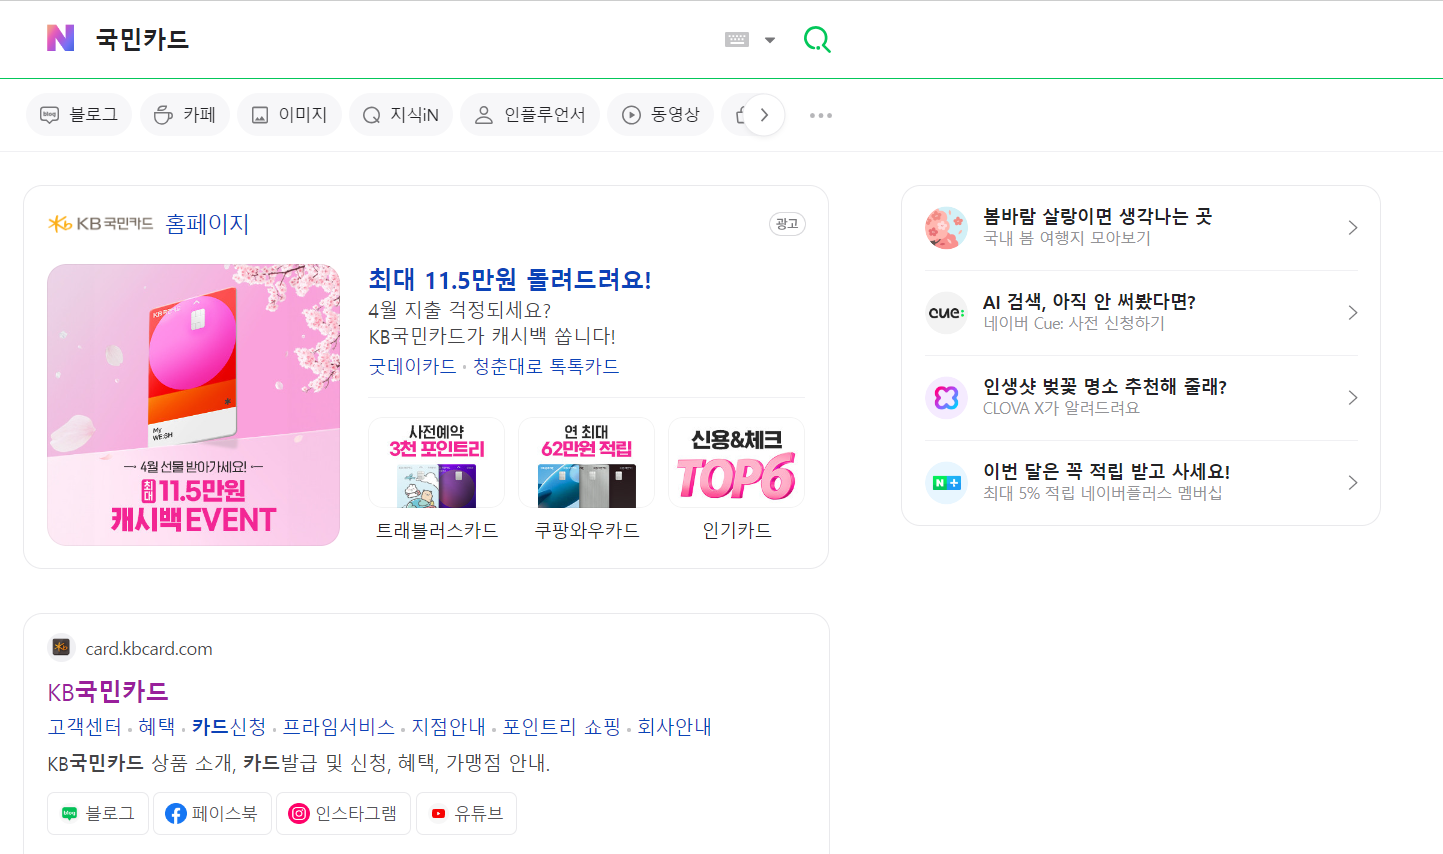Screen dimensions: 1443x854
Task: Expand the search history dropdown arrow
Action: tap(770, 40)
